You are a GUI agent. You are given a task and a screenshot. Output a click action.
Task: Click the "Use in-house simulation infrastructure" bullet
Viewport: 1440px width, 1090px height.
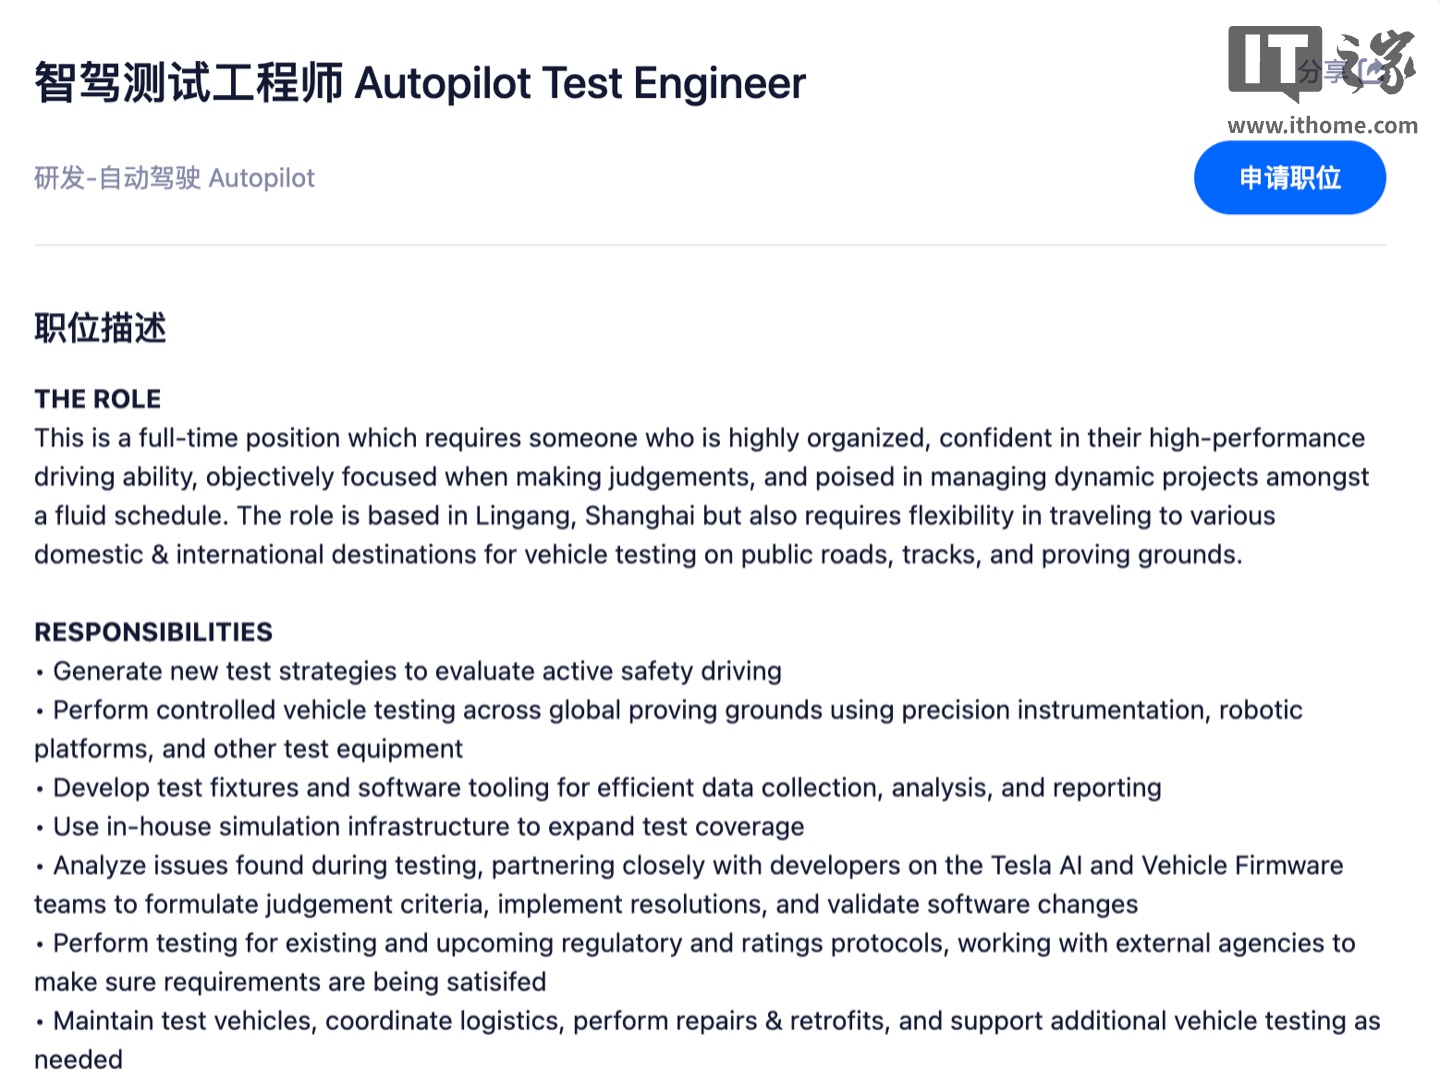click(427, 827)
